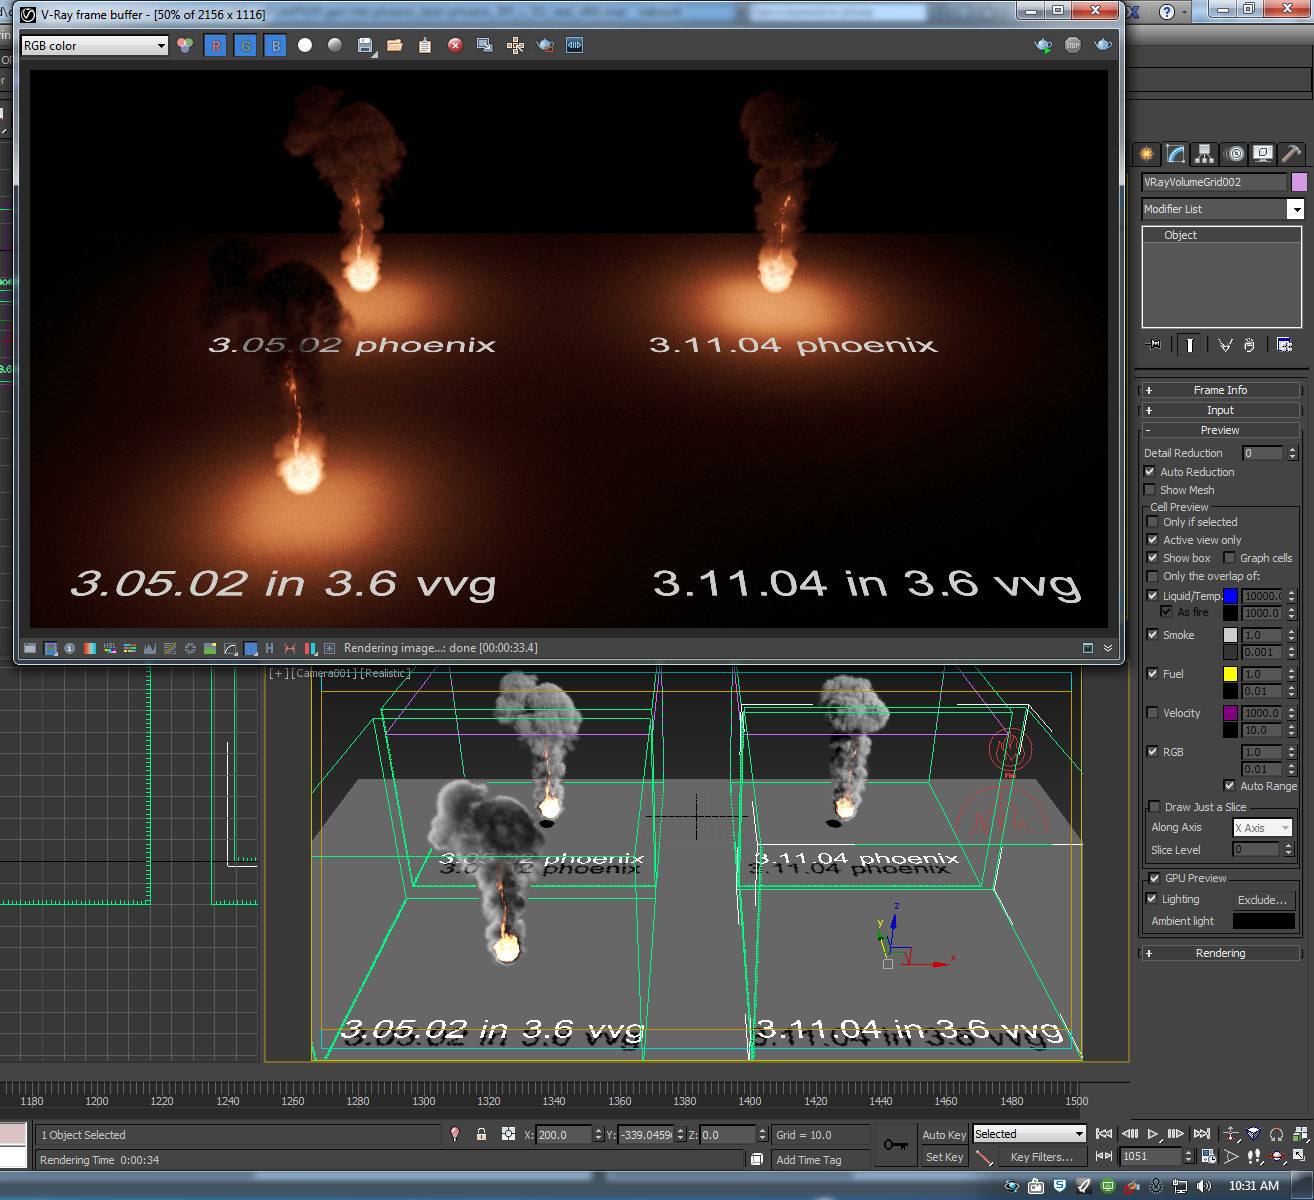
Task: Click the monochromatic mode grey sphere
Action: 335,46
